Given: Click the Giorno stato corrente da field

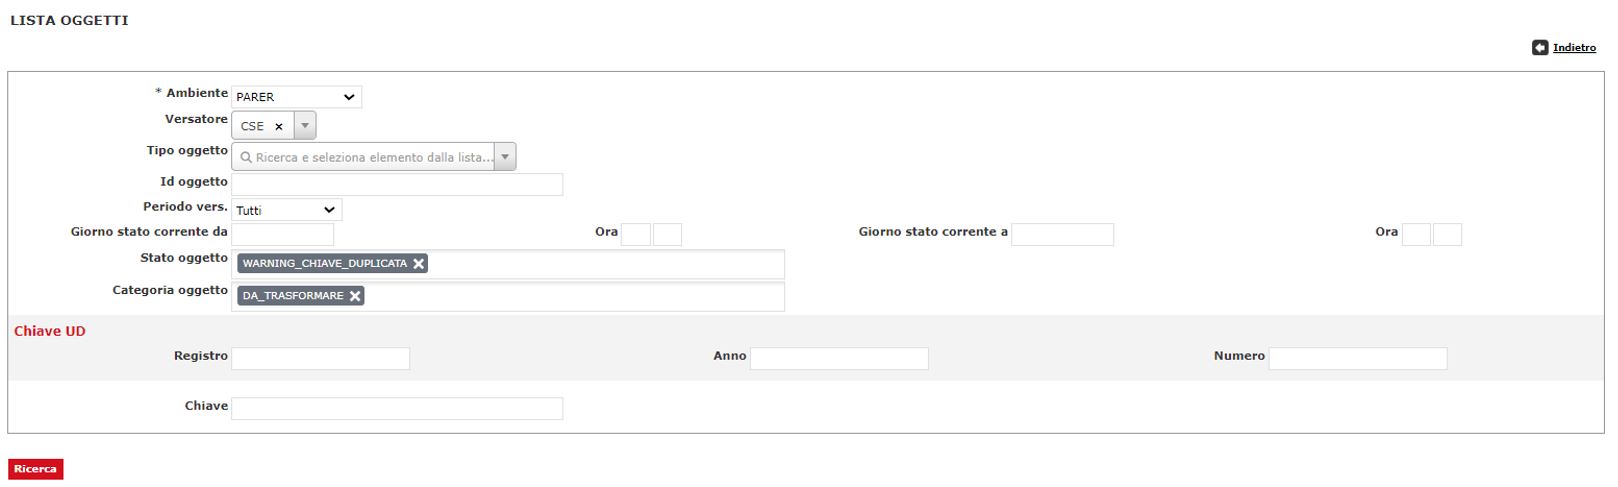Looking at the screenshot, I should pos(283,234).
